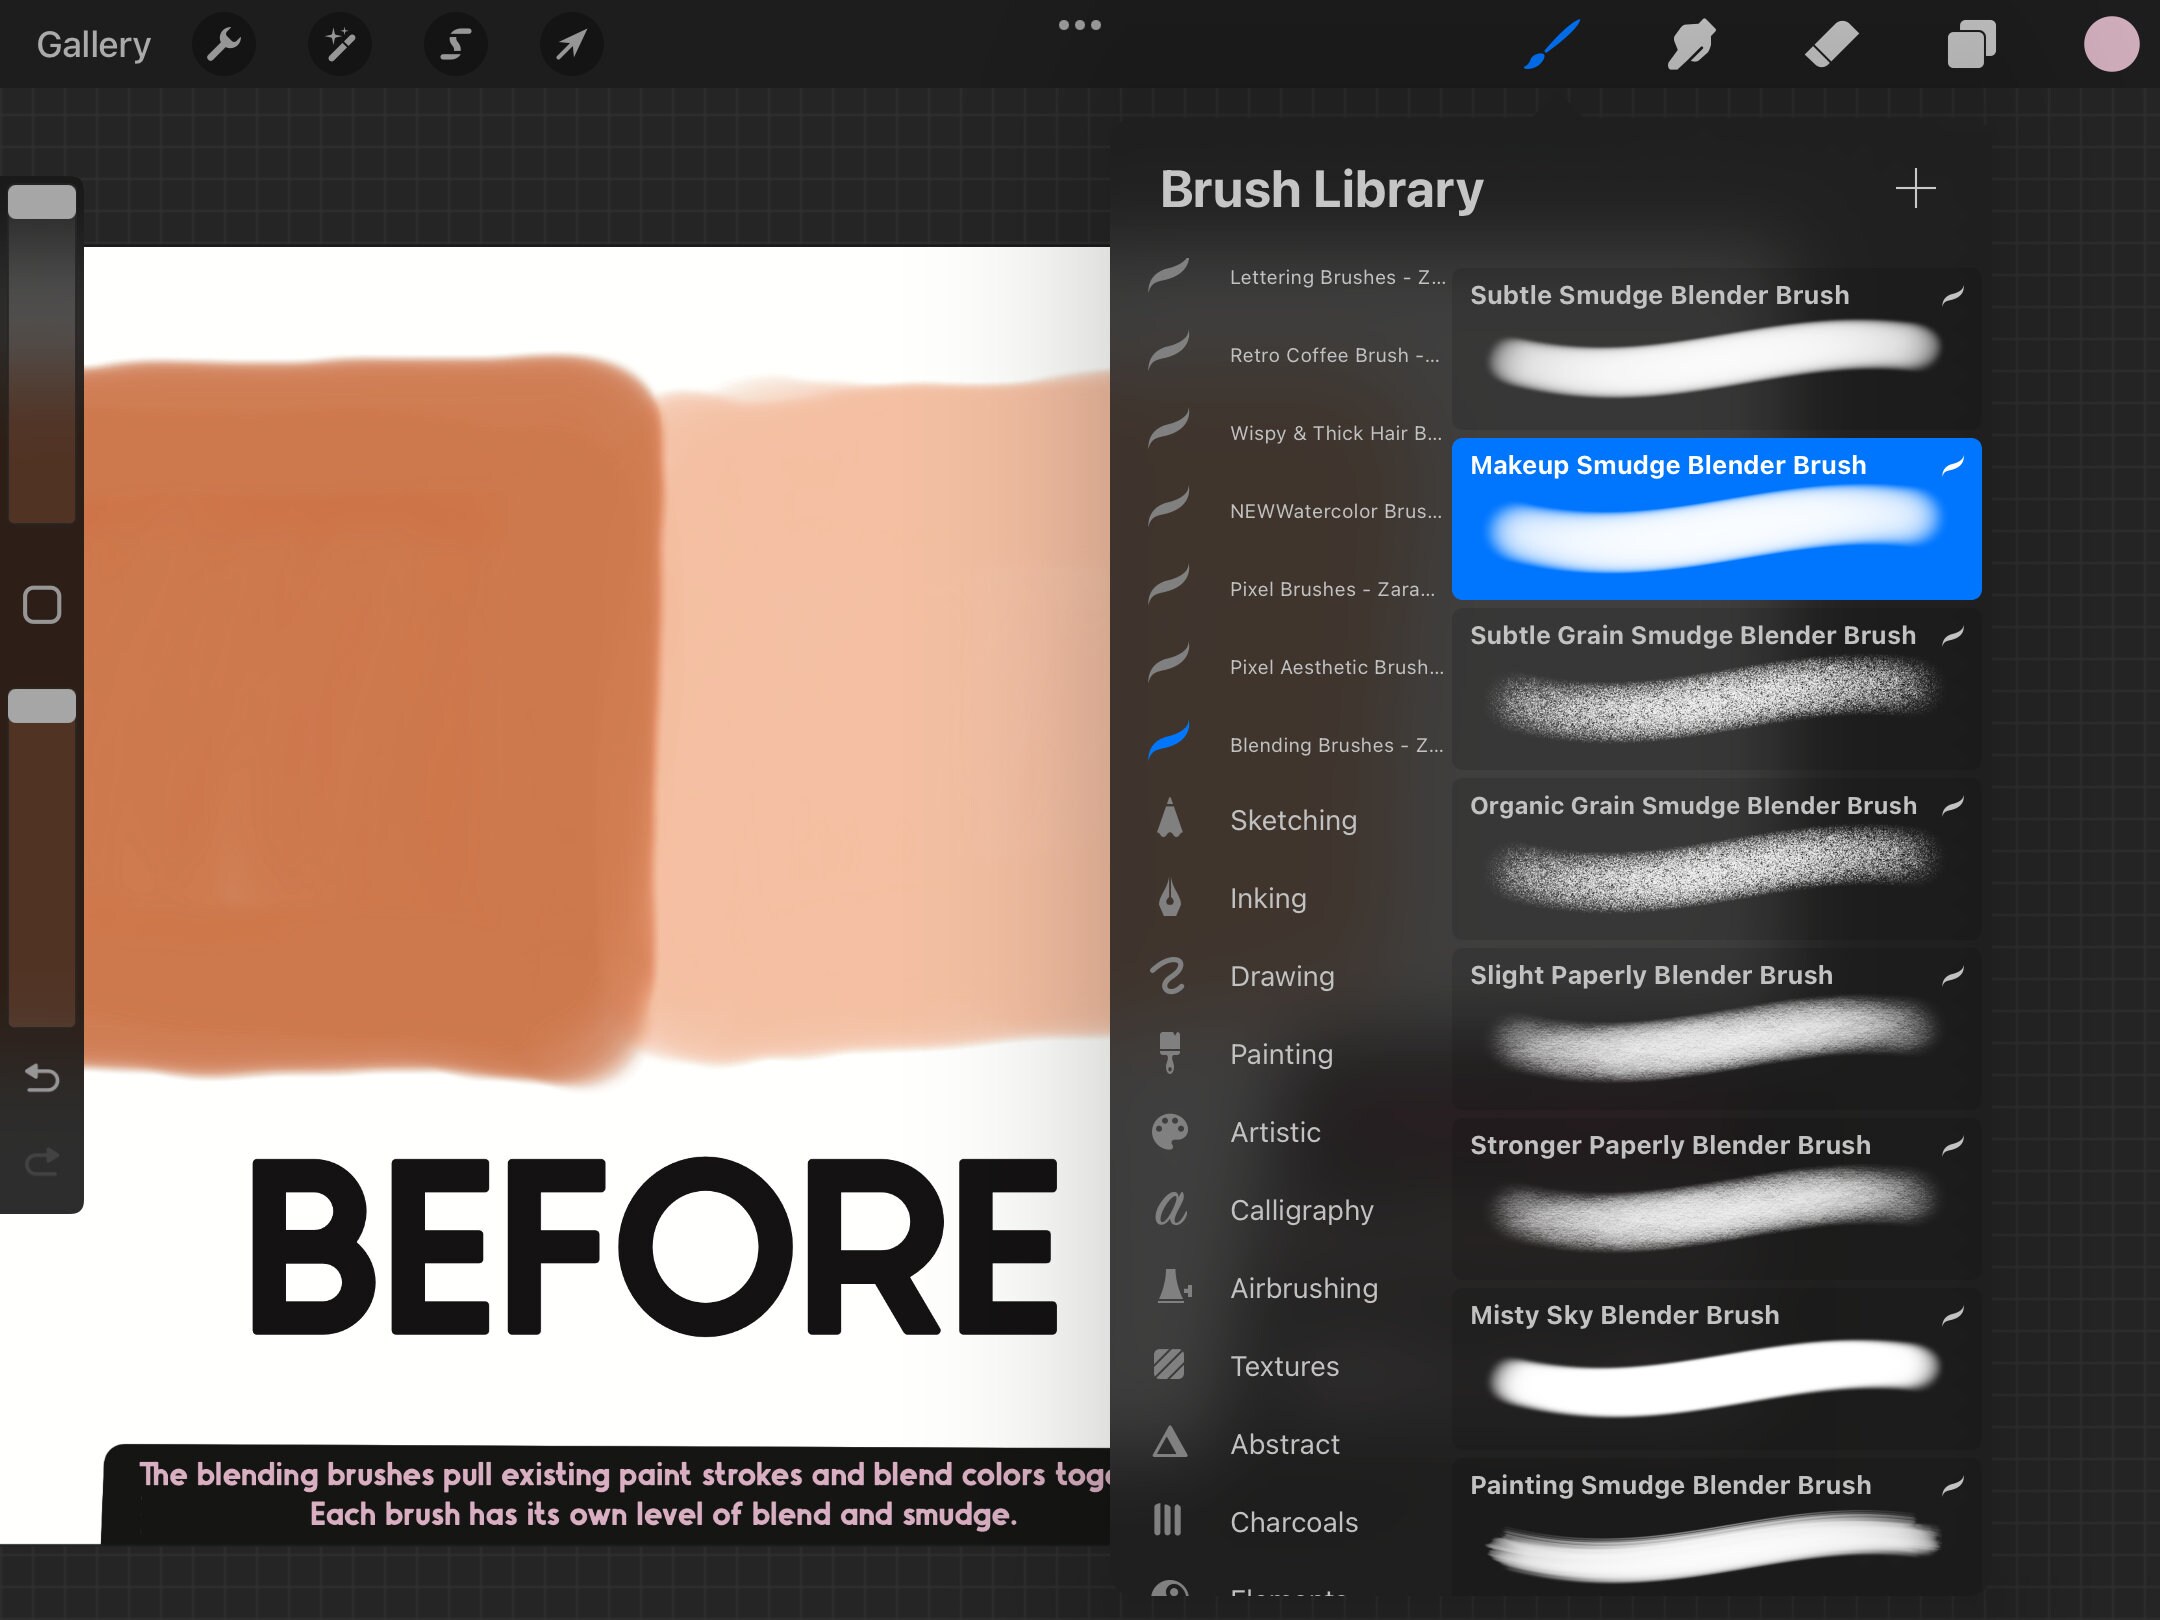2160x1620 pixels.
Task: Select the Misty Sky Blender Brush
Action: [x=1714, y=1365]
